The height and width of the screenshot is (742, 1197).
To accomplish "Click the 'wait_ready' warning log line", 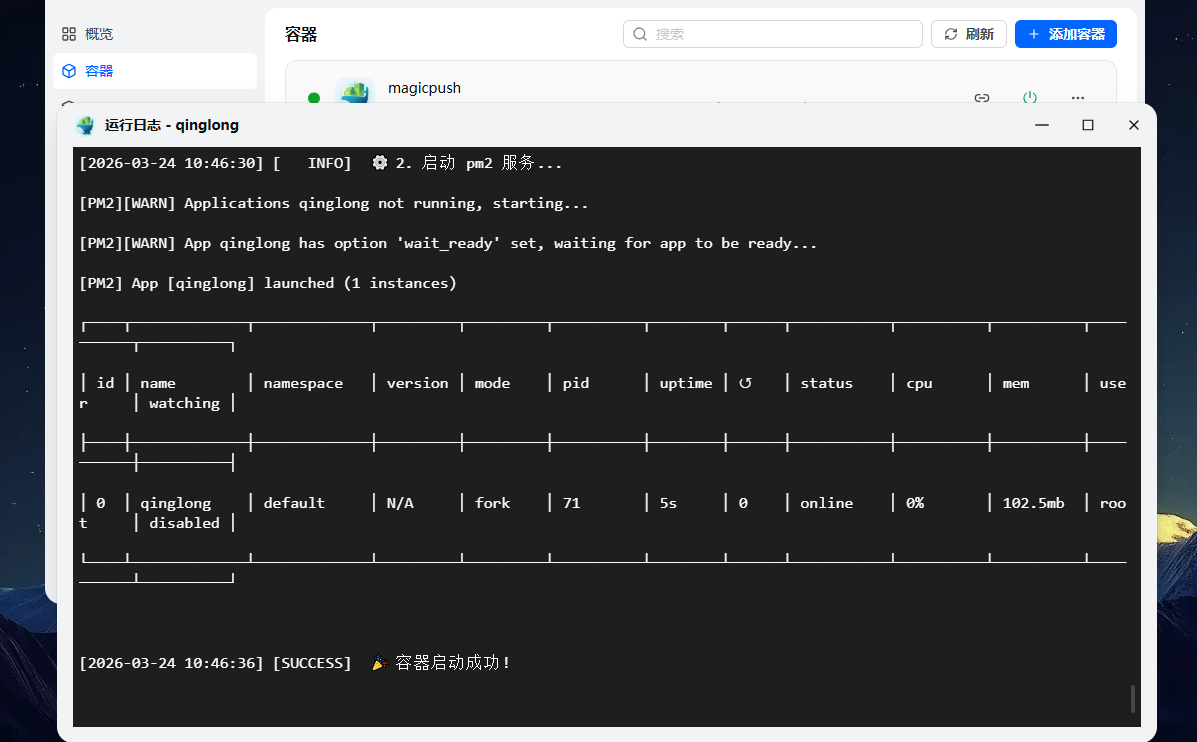I will click(x=448, y=244).
